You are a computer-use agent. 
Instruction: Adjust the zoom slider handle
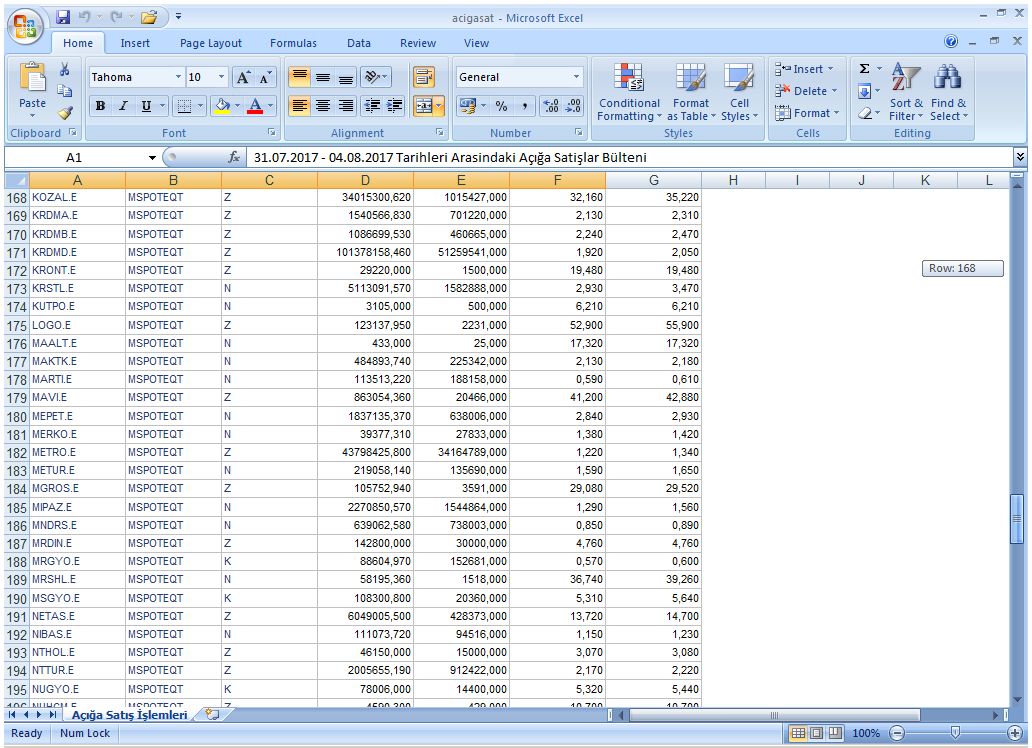[x=956, y=733]
